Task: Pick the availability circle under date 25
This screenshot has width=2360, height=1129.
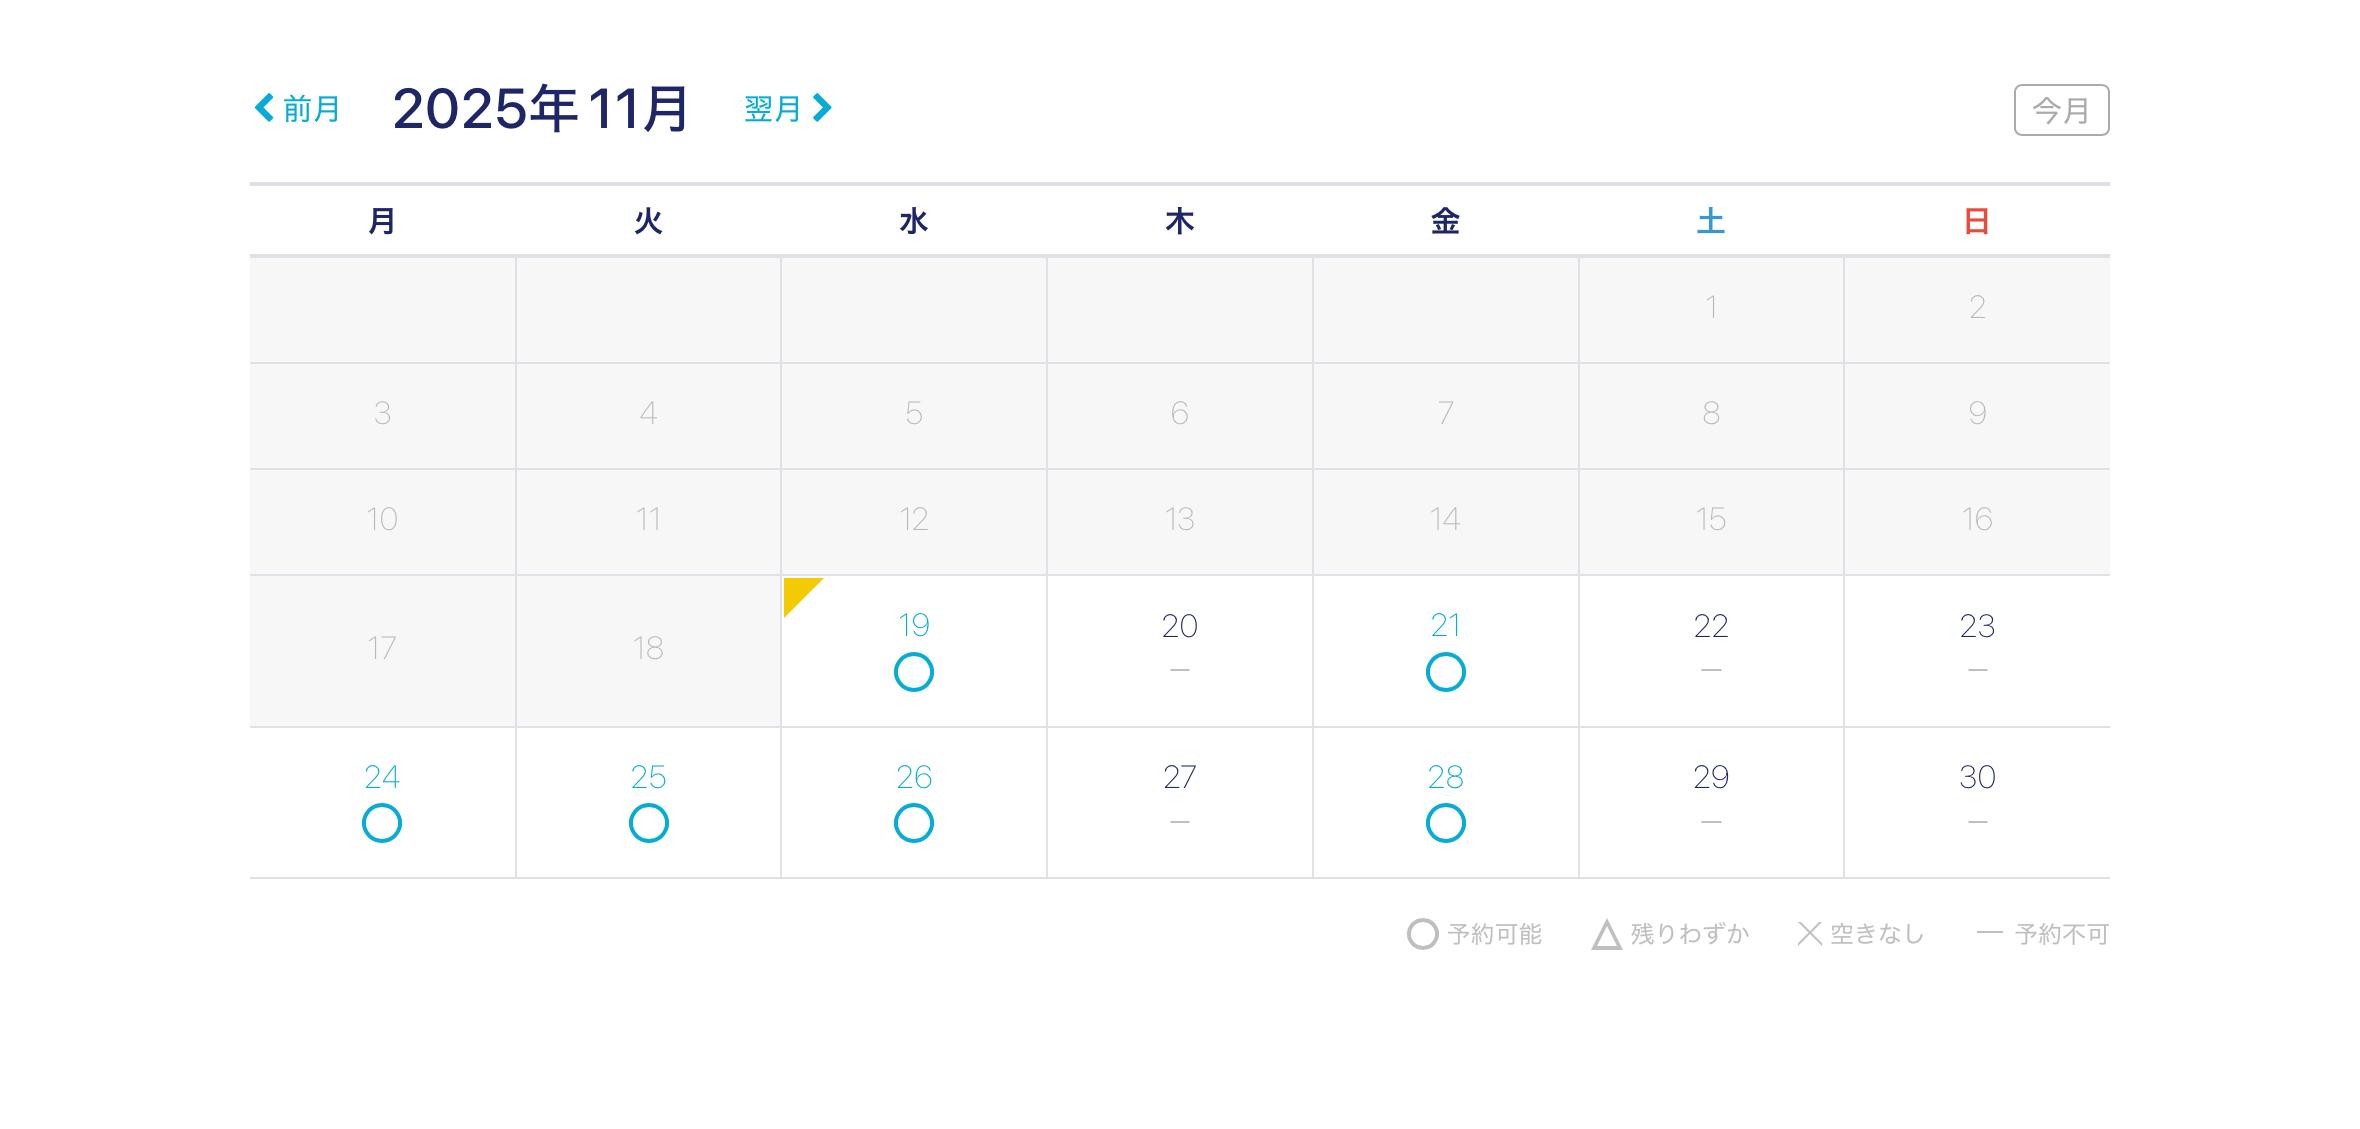Action: pyautogui.click(x=648, y=823)
